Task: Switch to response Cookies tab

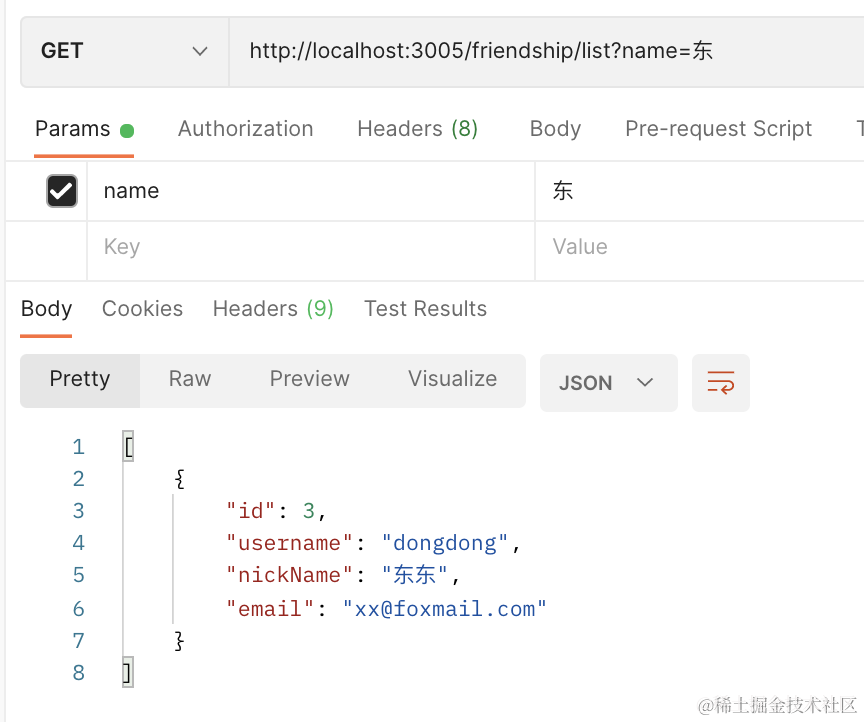Action: point(142,309)
